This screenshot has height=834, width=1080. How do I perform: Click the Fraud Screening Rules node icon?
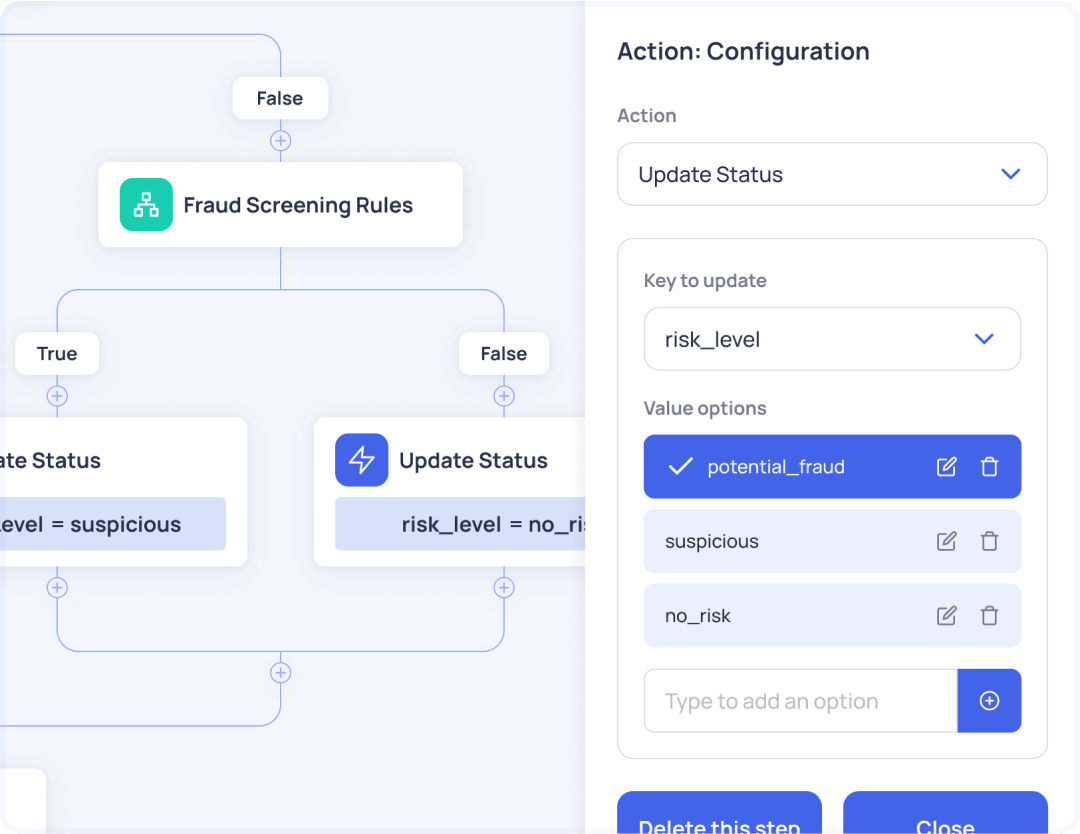click(x=146, y=205)
